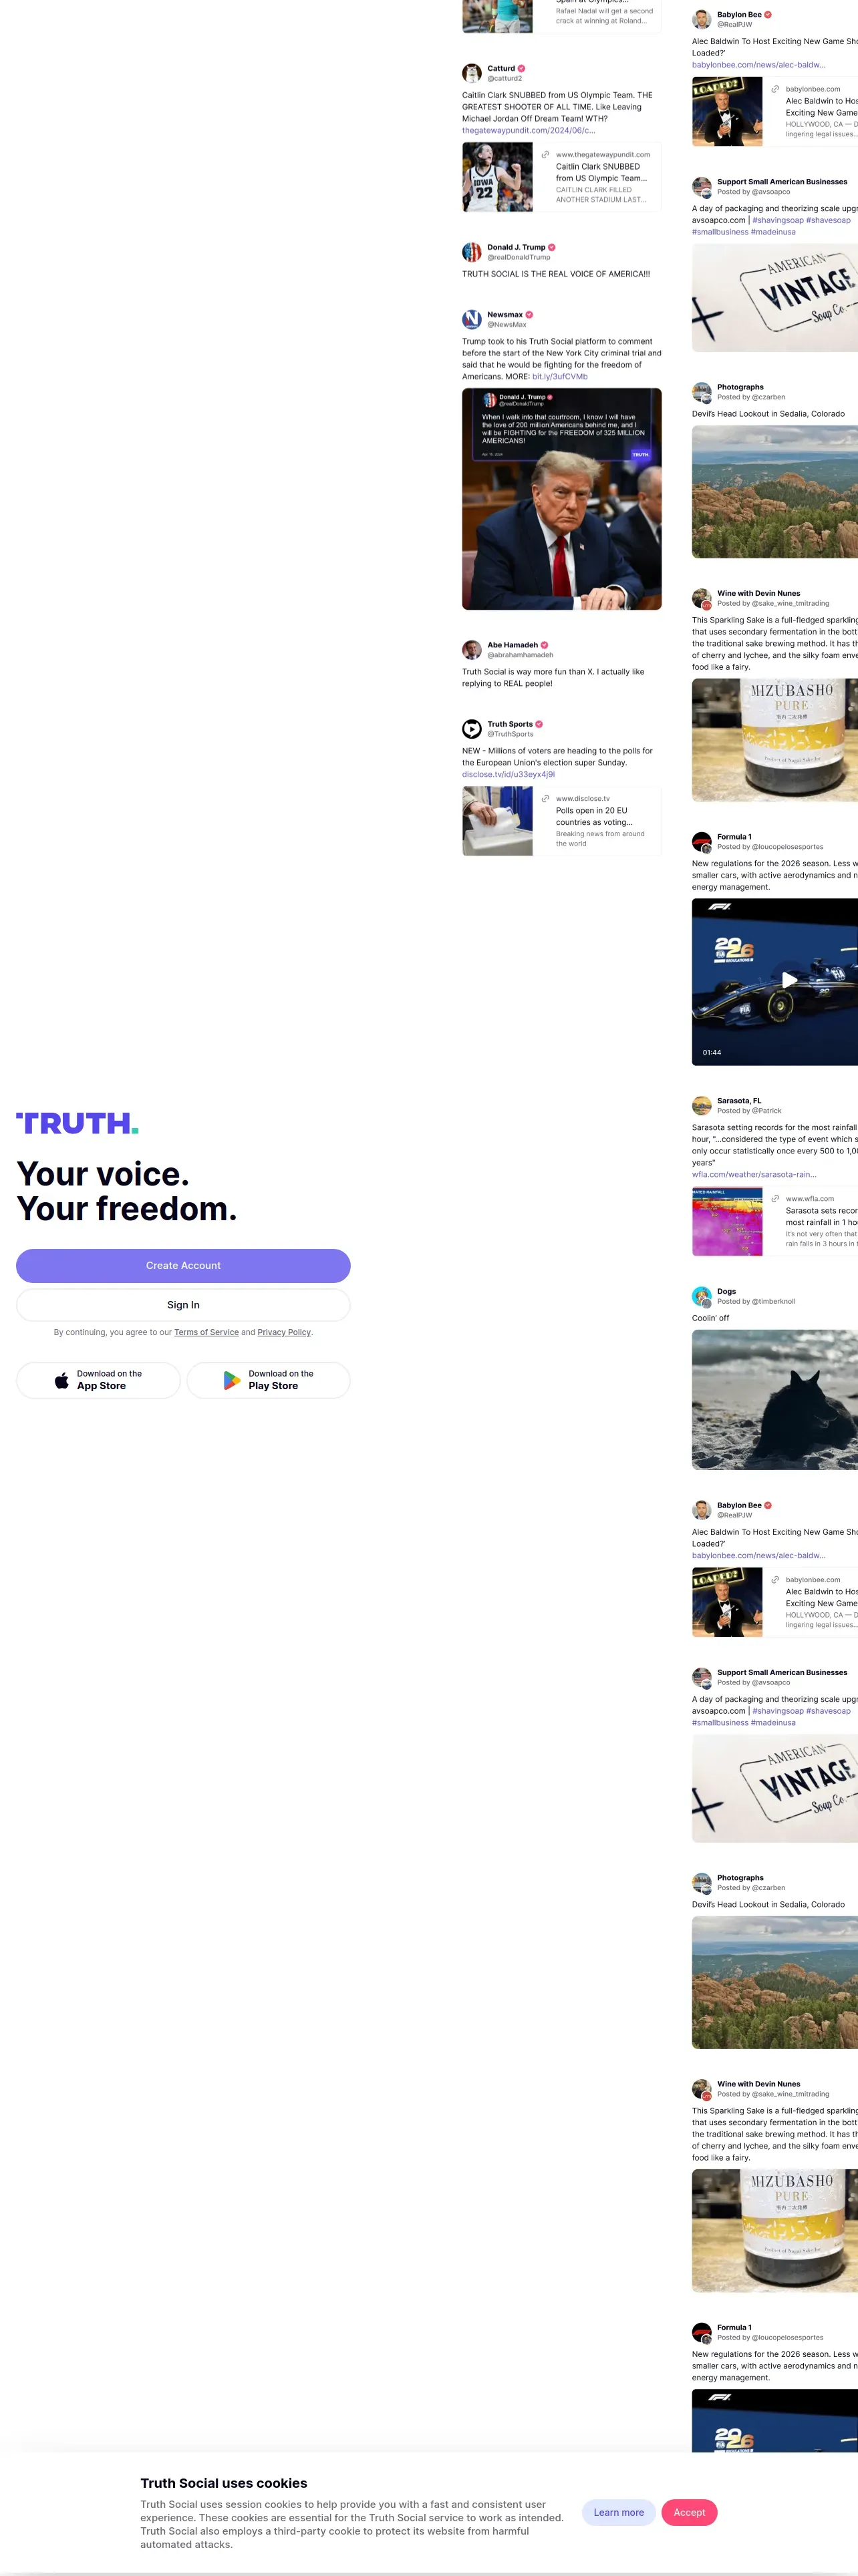858x2576 pixels.
Task: Click Learn more about cookies
Action: tap(619, 2512)
